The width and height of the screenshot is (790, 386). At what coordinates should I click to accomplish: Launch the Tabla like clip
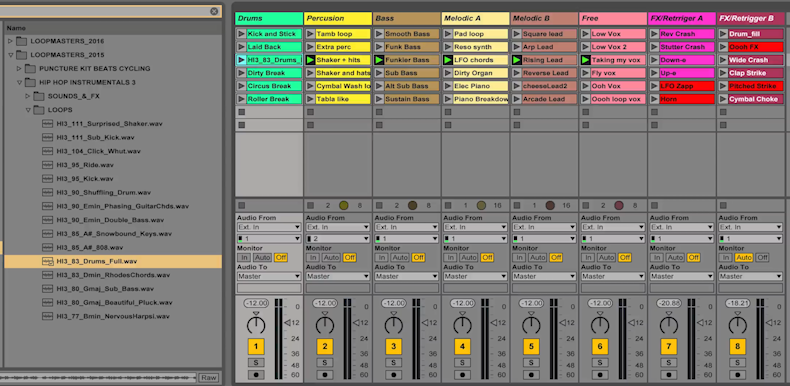(310, 99)
